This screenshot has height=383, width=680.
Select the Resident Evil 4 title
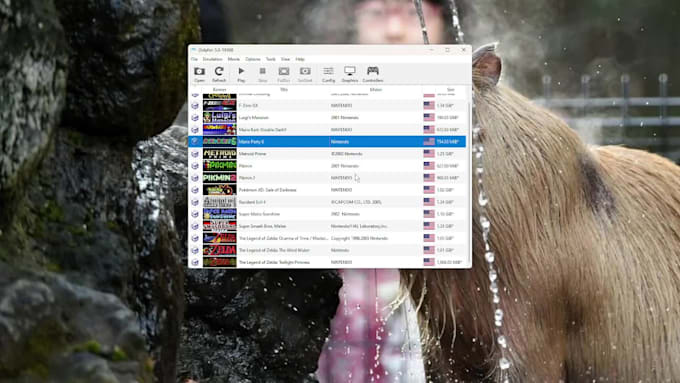tap(252, 202)
